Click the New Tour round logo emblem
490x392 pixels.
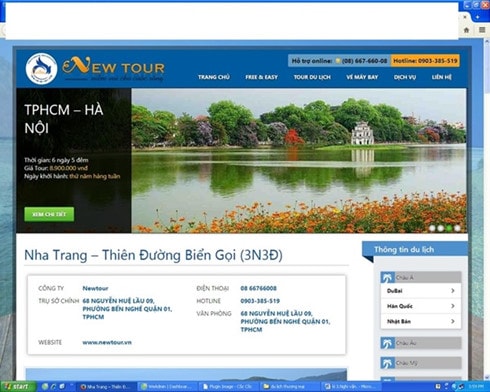click(42, 68)
